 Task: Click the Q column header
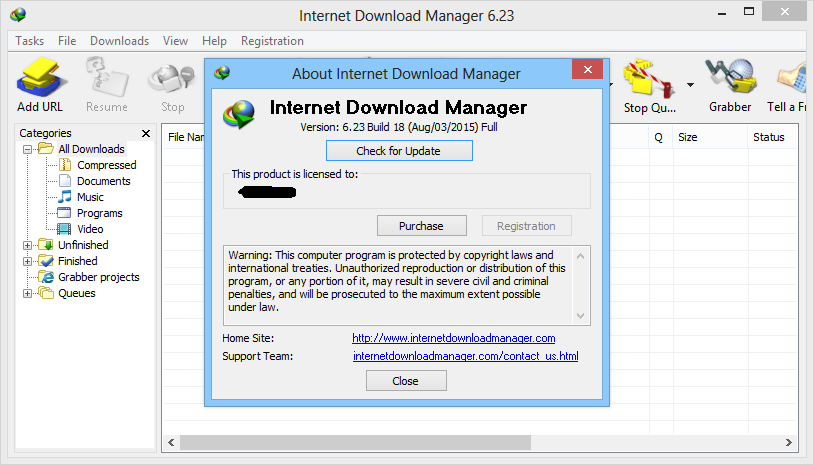[x=660, y=138]
